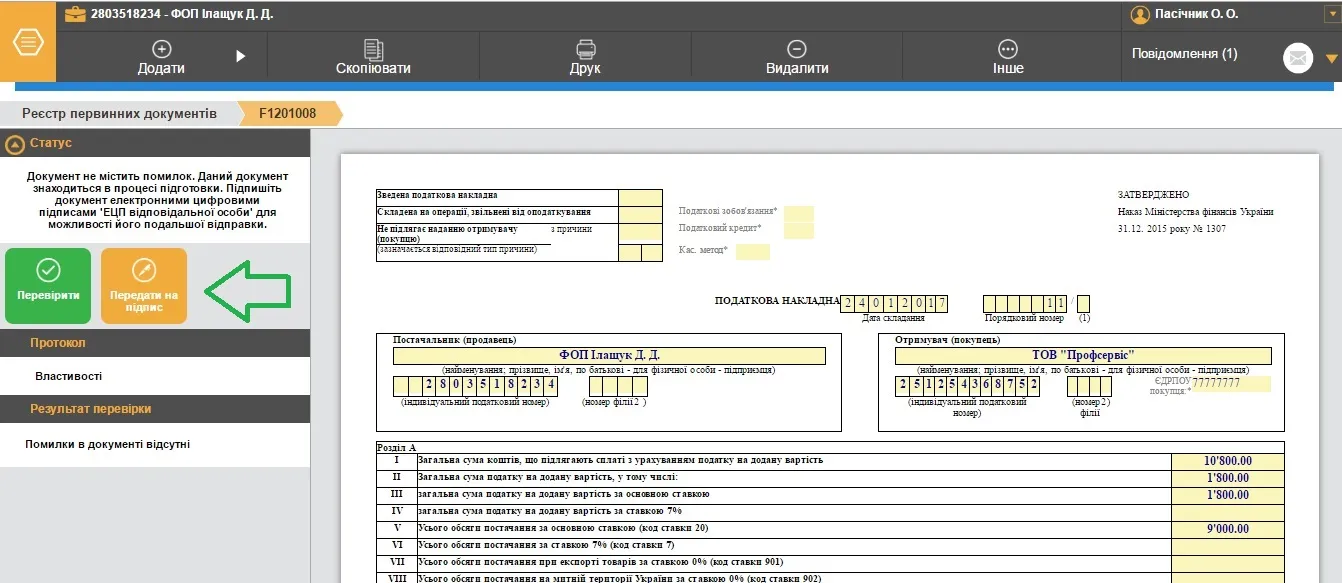Open the main hexagon menu icon

tap(28, 43)
